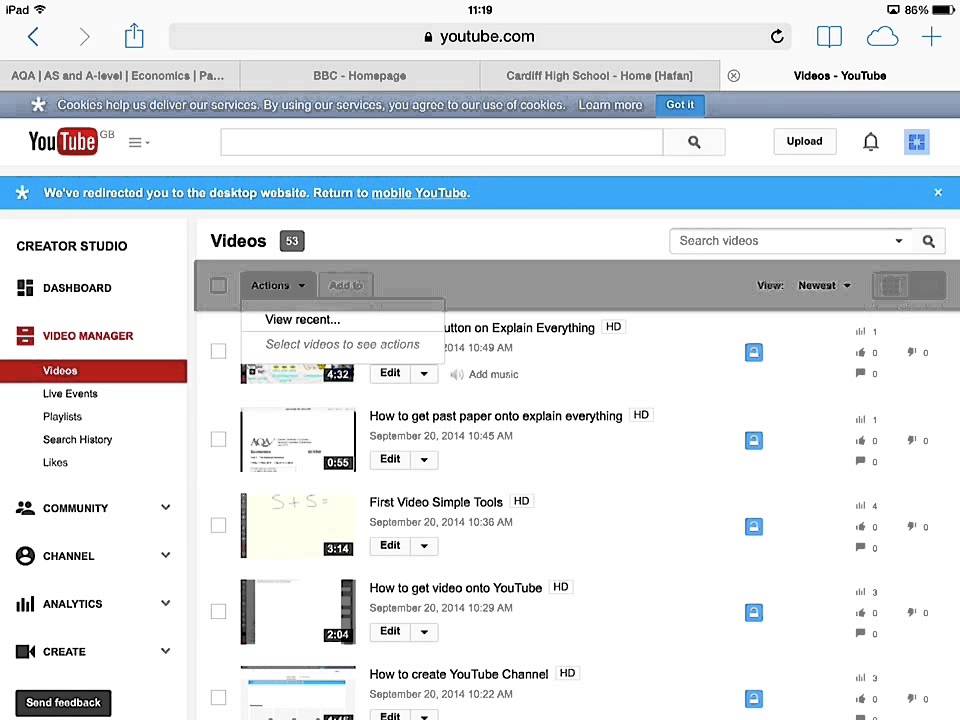Switch to BBC - Homepage tab
Image resolution: width=960 pixels, height=720 pixels.
click(360, 76)
